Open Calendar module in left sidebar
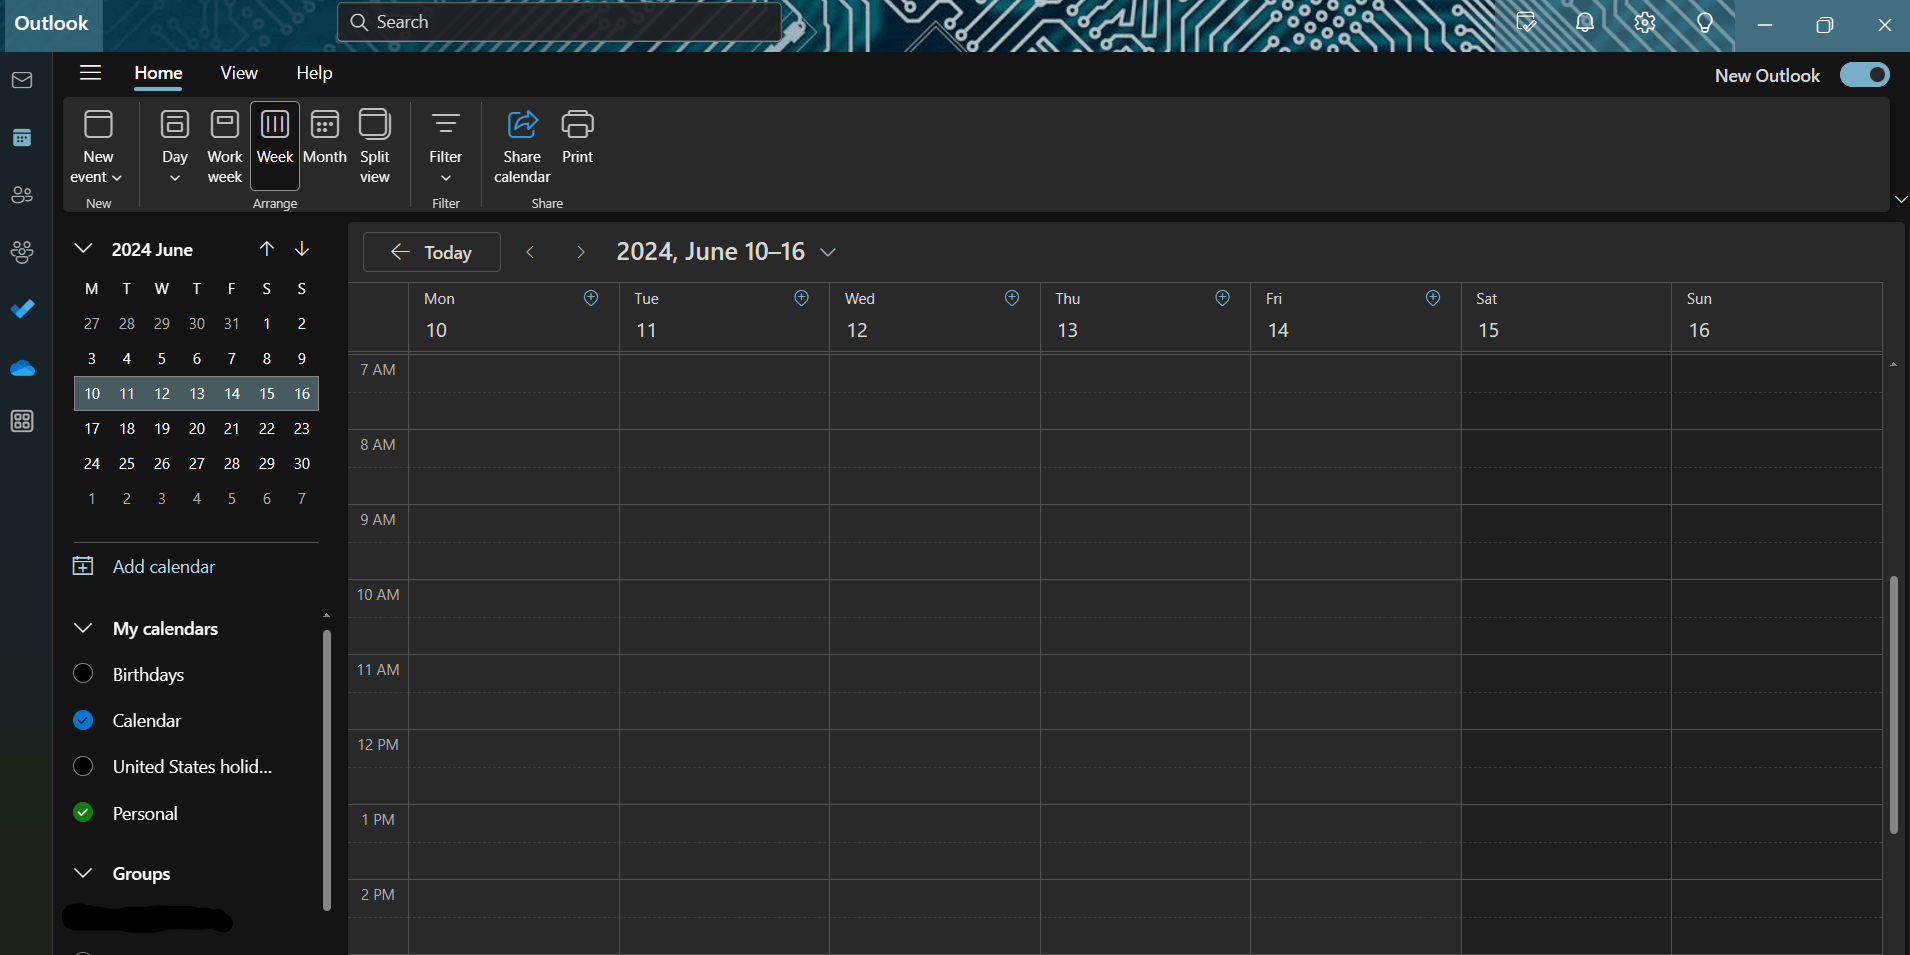1910x955 pixels. (x=22, y=137)
